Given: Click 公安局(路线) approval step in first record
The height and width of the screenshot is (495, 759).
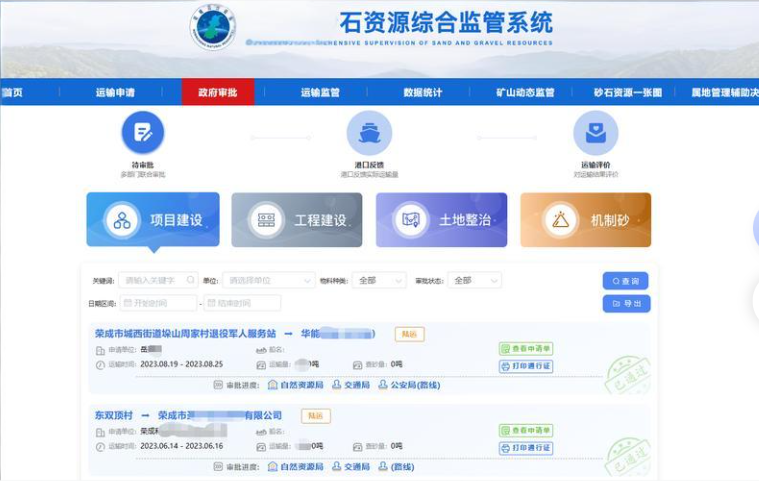Looking at the screenshot, I should (x=409, y=385).
